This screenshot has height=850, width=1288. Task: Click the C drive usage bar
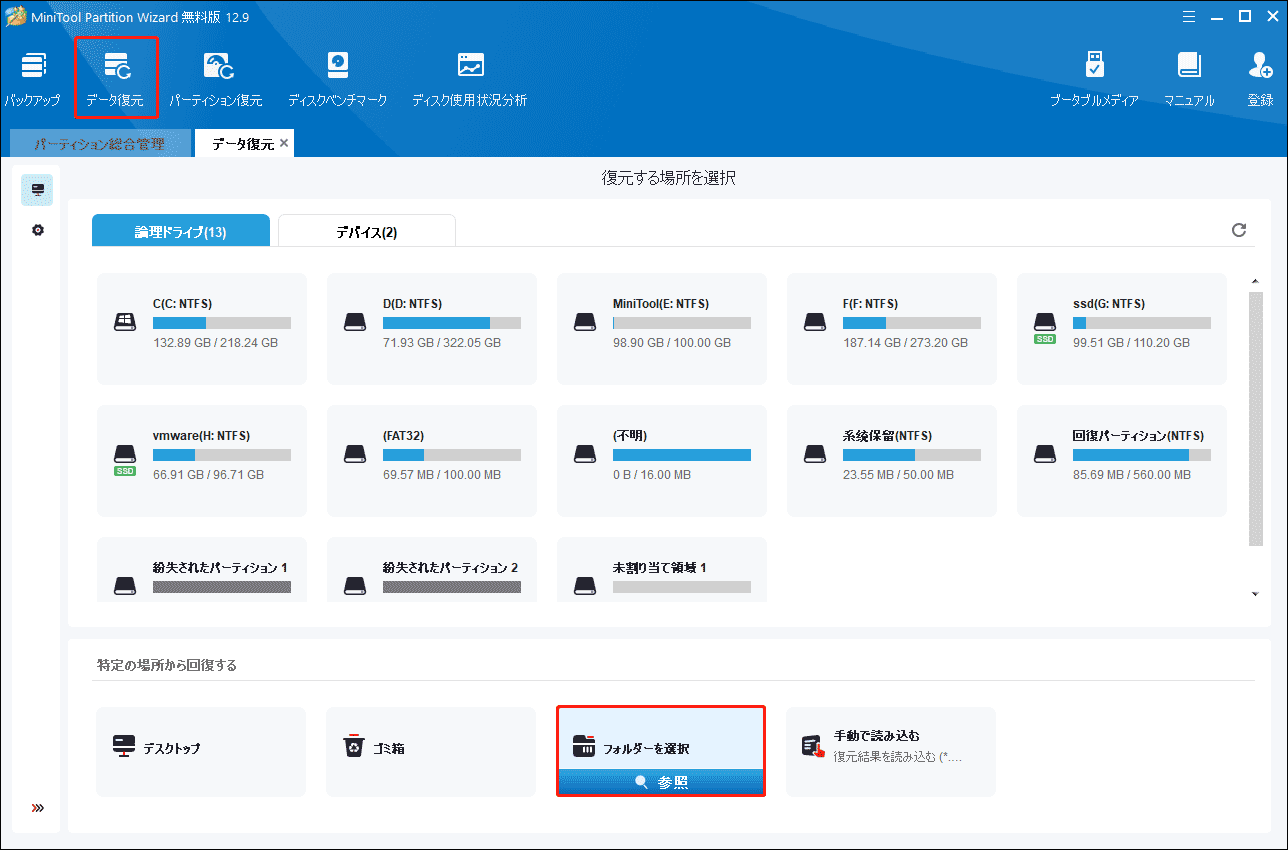[x=222, y=323]
